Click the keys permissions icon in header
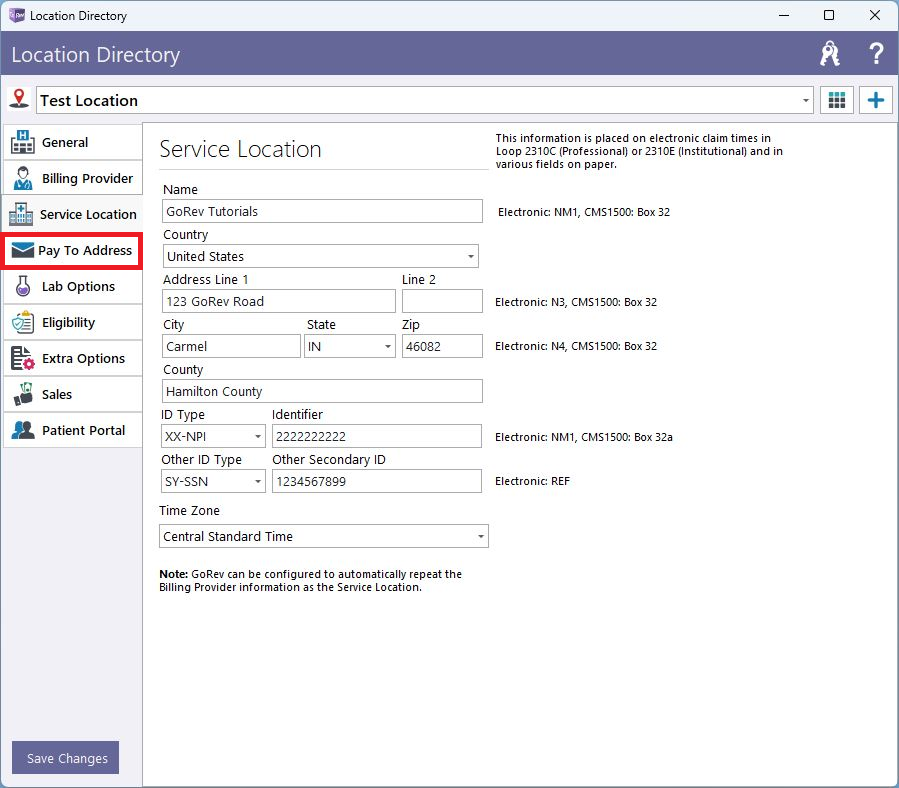 point(830,54)
